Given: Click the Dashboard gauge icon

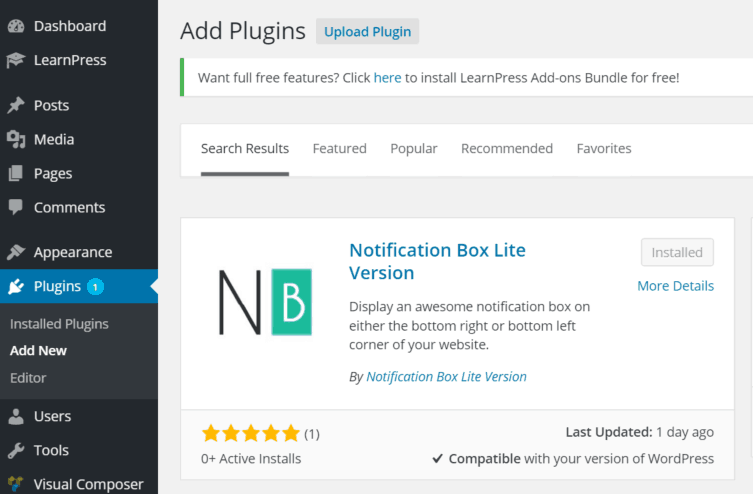Looking at the screenshot, I should pos(16,26).
